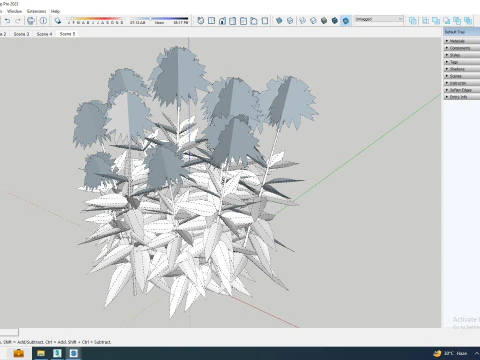The height and width of the screenshot is (360, 480).
Task: Switch to the Top view
Action: 211,21
